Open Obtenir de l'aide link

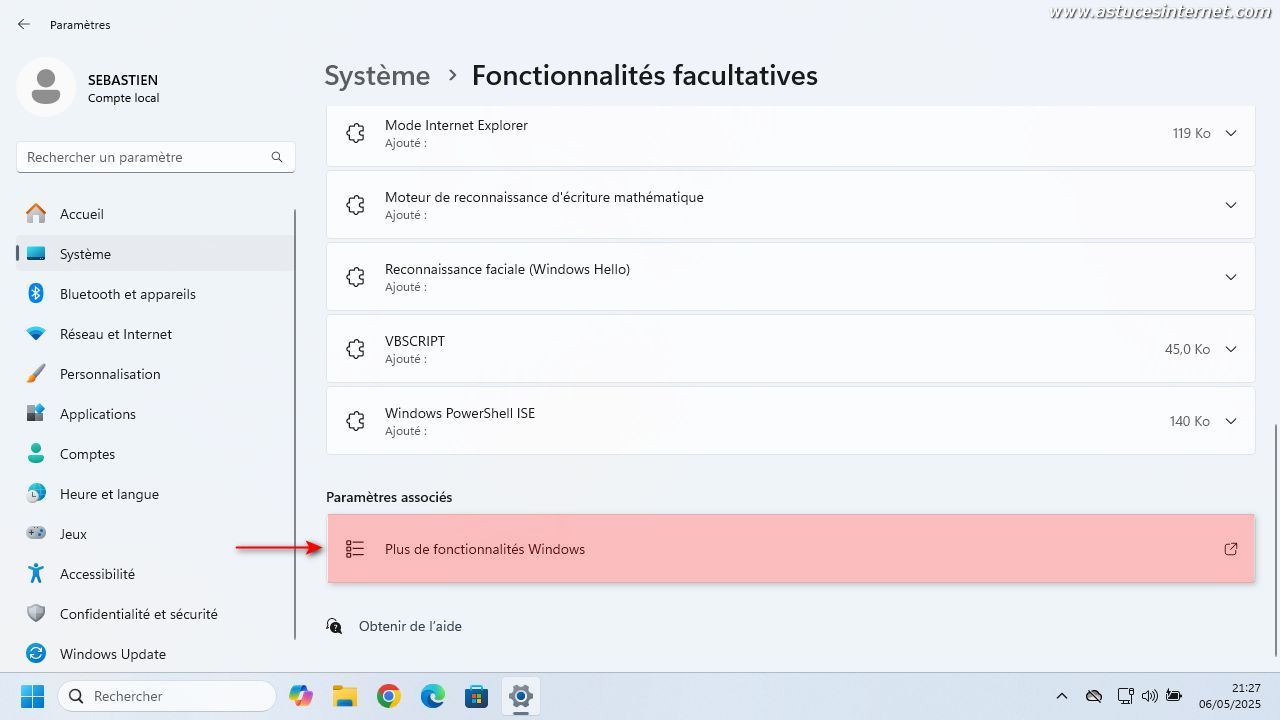tap(410, 626)
